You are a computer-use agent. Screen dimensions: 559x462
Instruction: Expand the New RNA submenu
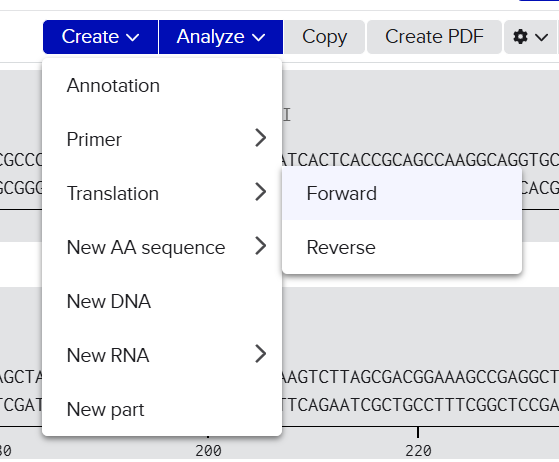click(x=162, y=355)
